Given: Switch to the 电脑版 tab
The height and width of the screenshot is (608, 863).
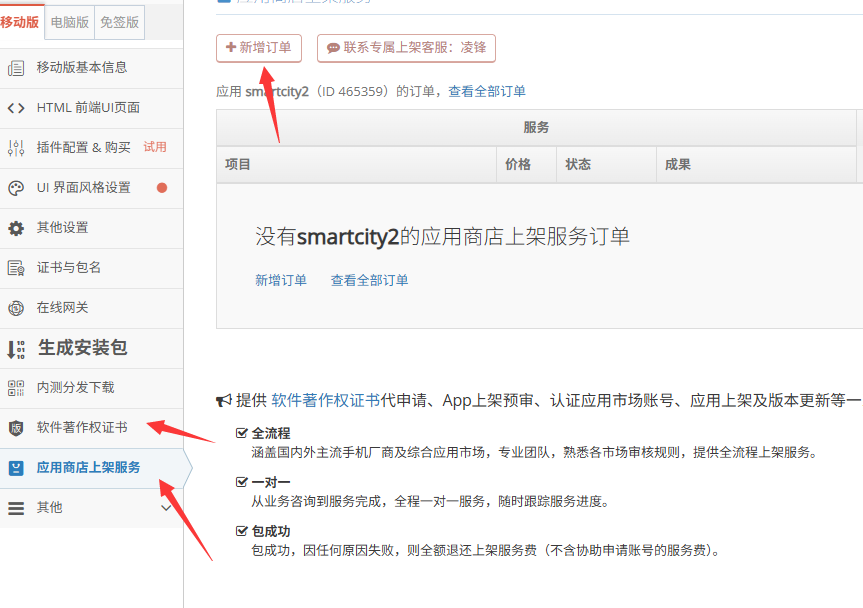Looking at the screenshot, I should [69, 22].
